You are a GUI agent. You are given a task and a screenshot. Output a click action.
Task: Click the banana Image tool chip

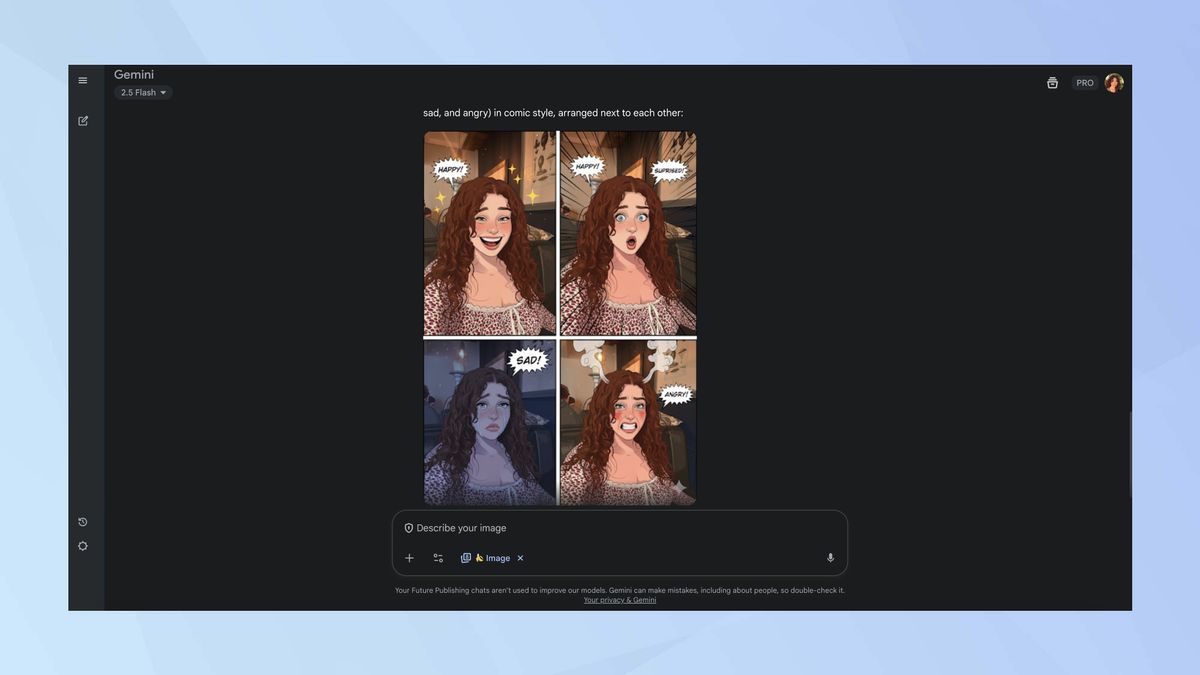[490, 557]
